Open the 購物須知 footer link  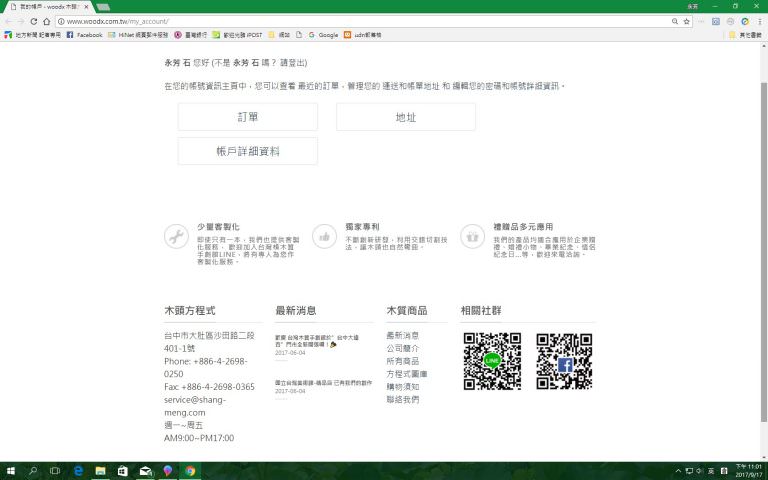click(402, 386)
